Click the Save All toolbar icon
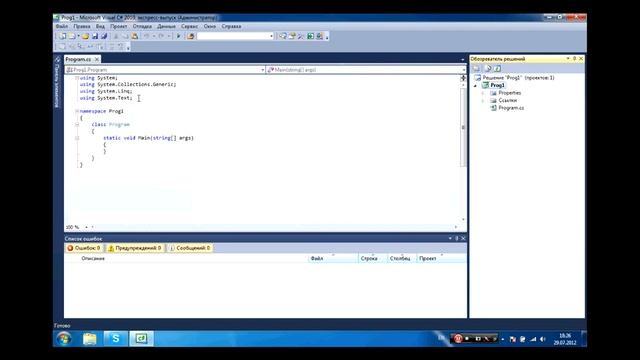The width and height of the screenshot is (640, 360). click(104, 36)
